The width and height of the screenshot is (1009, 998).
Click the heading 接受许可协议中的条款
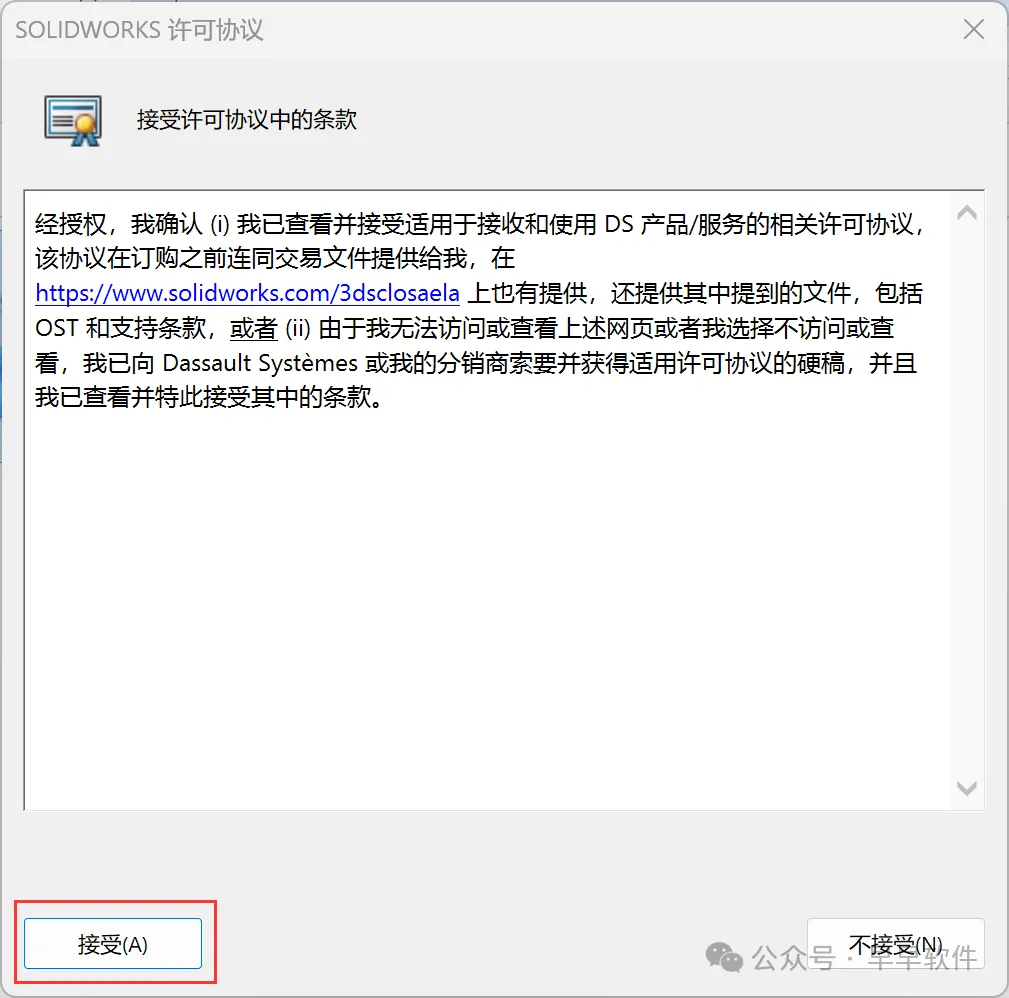[246, 120]
